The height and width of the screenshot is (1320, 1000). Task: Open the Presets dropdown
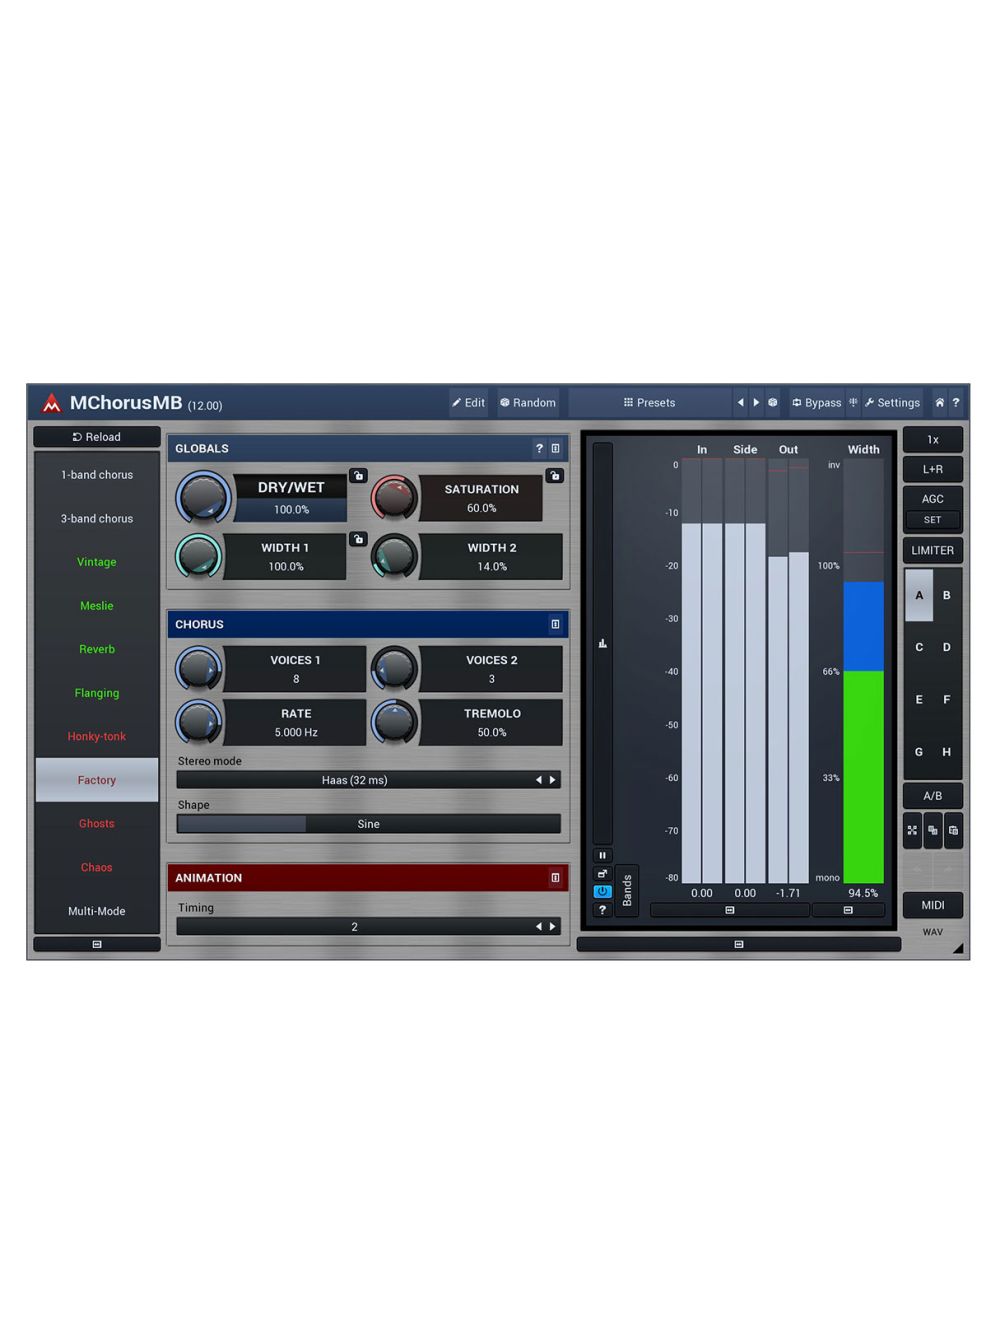pos(649,403)
